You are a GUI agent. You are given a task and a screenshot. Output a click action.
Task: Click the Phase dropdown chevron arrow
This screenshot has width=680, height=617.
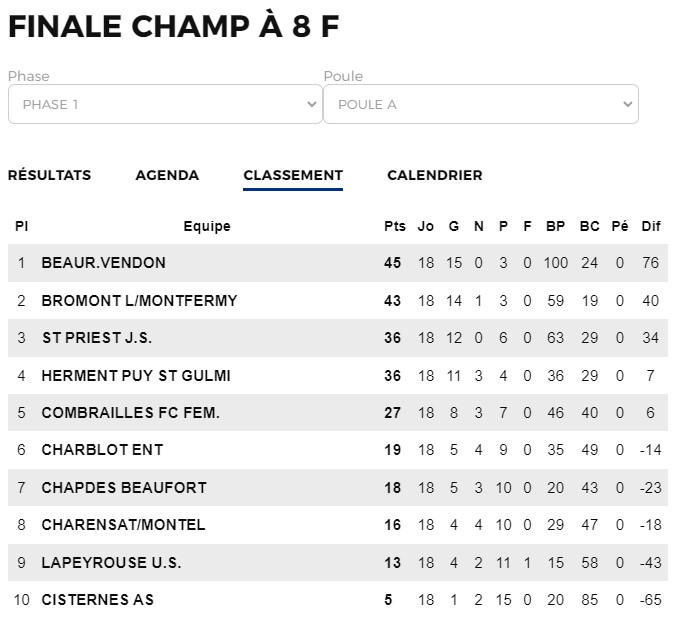311,104
